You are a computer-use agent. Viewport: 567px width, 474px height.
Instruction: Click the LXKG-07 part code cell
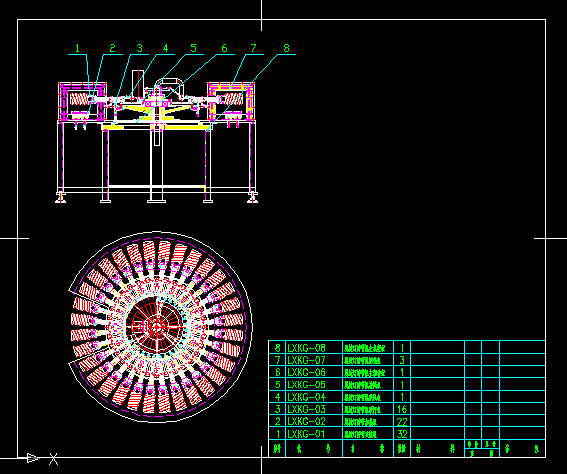click(314, 360)
